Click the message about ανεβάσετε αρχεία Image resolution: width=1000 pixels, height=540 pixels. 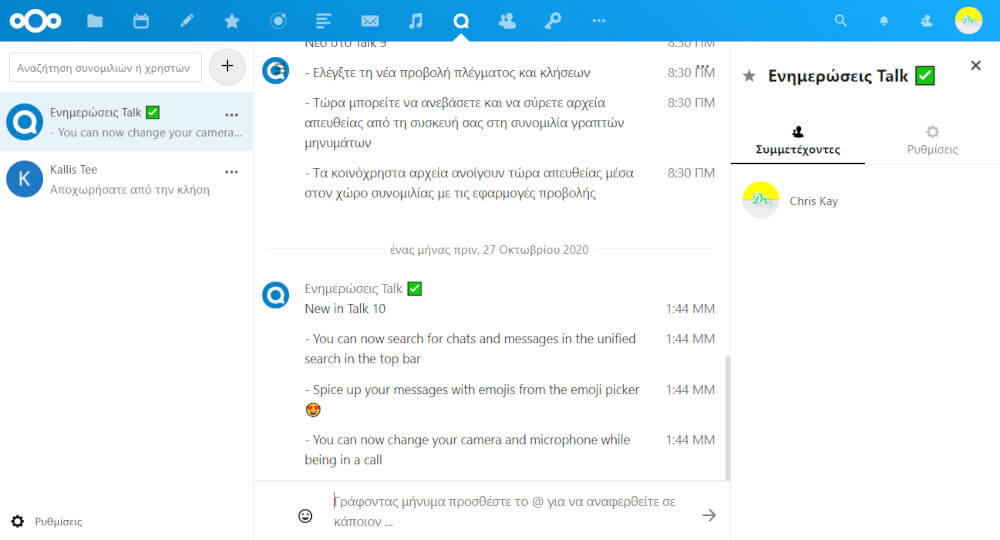(x=464, y=122)
